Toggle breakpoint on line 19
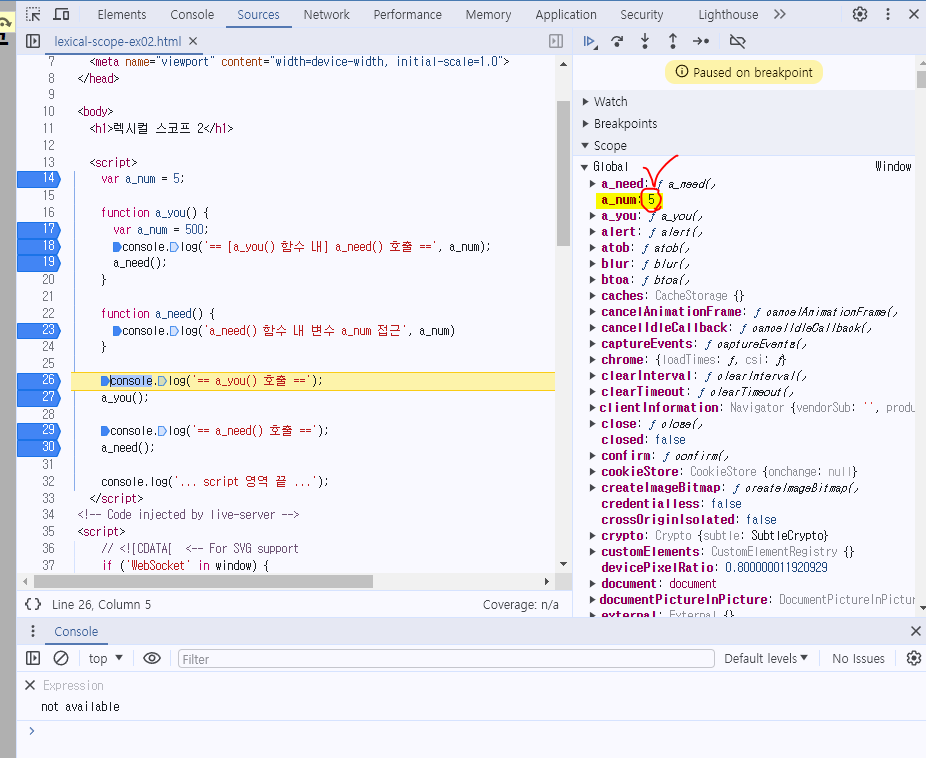The height and width of the screenshot is (758, 926). 38,262
